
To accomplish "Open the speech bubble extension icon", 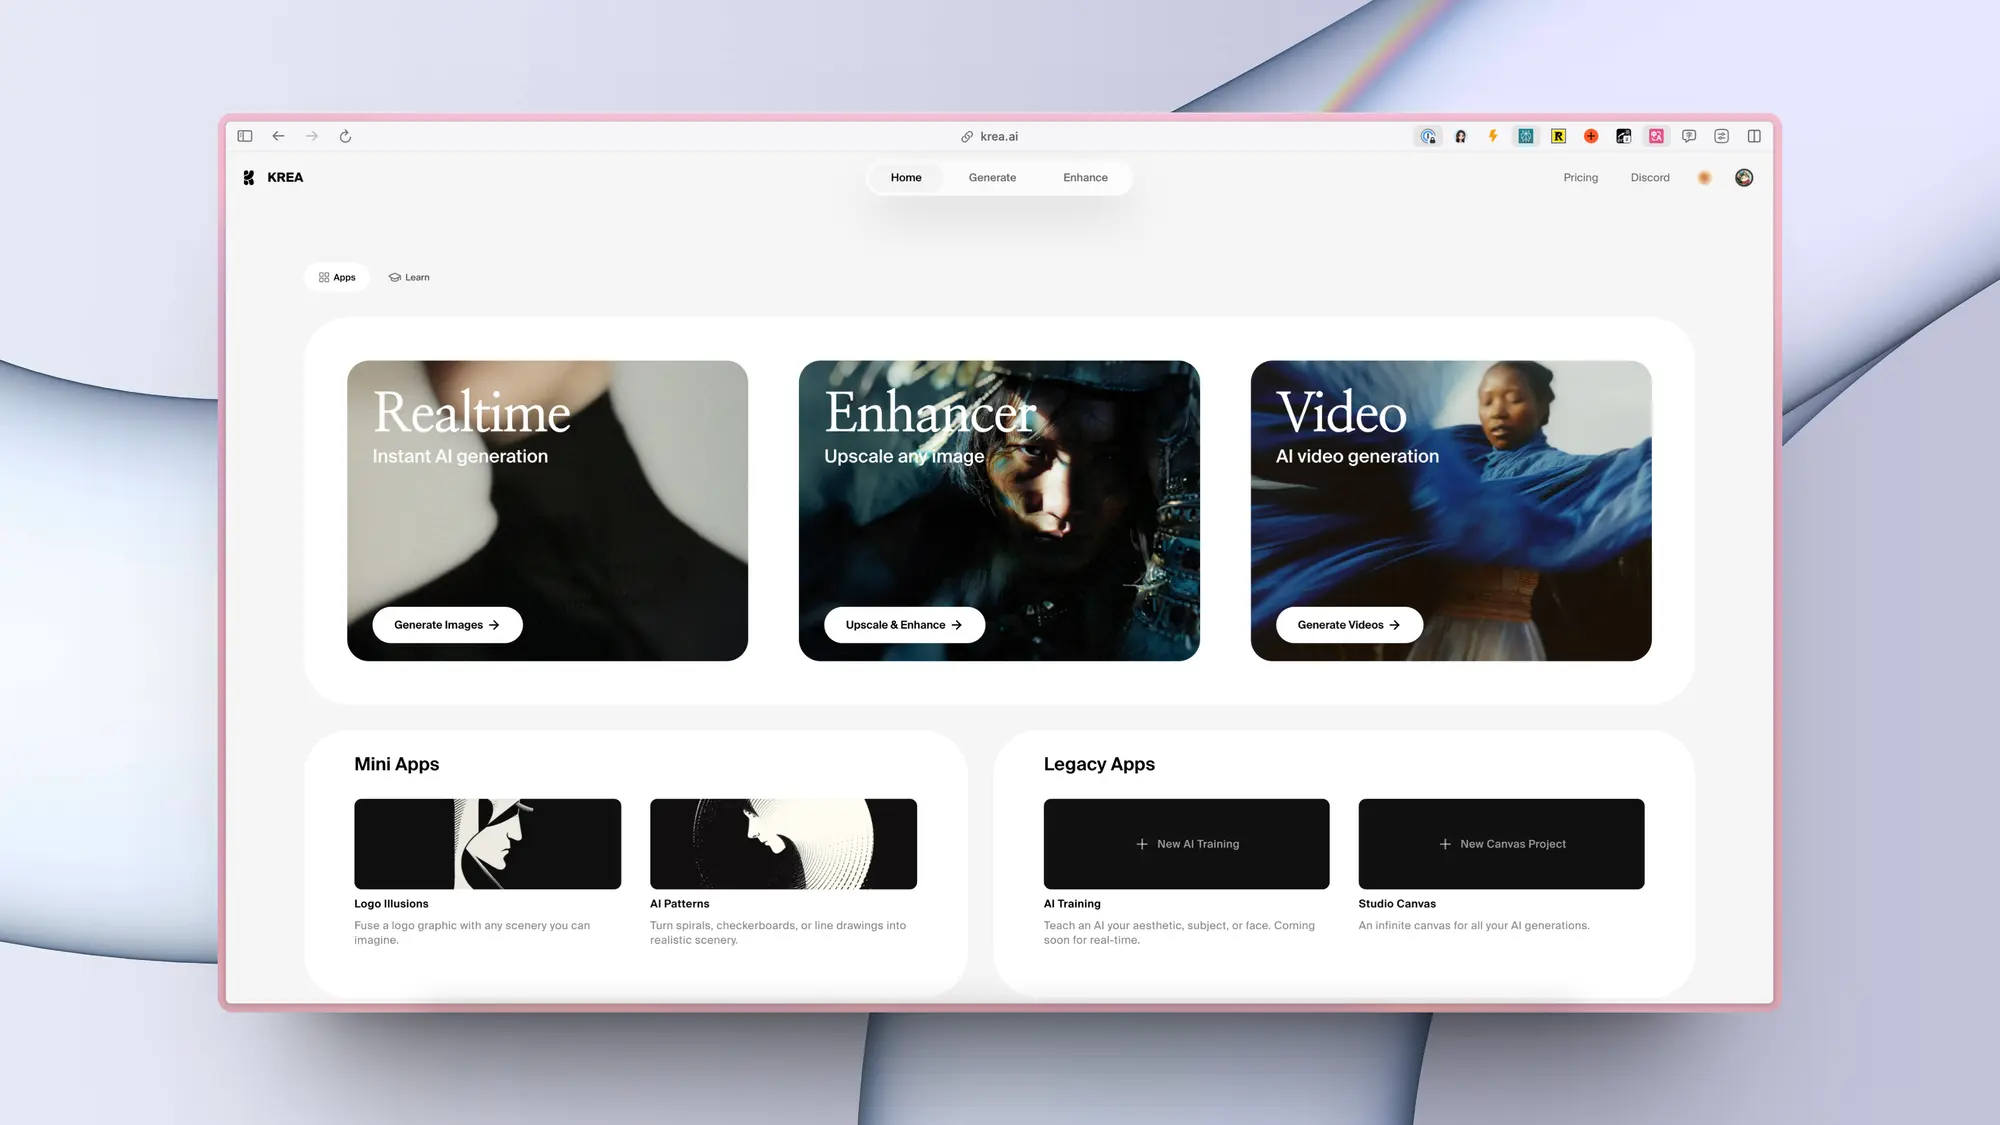I will point(1689,136).
